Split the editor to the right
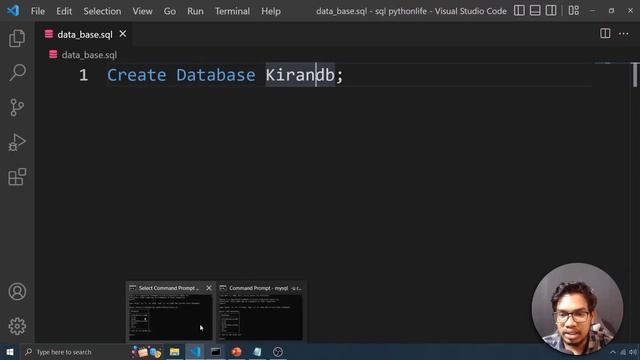640x360 pixels. coord(605,34)
